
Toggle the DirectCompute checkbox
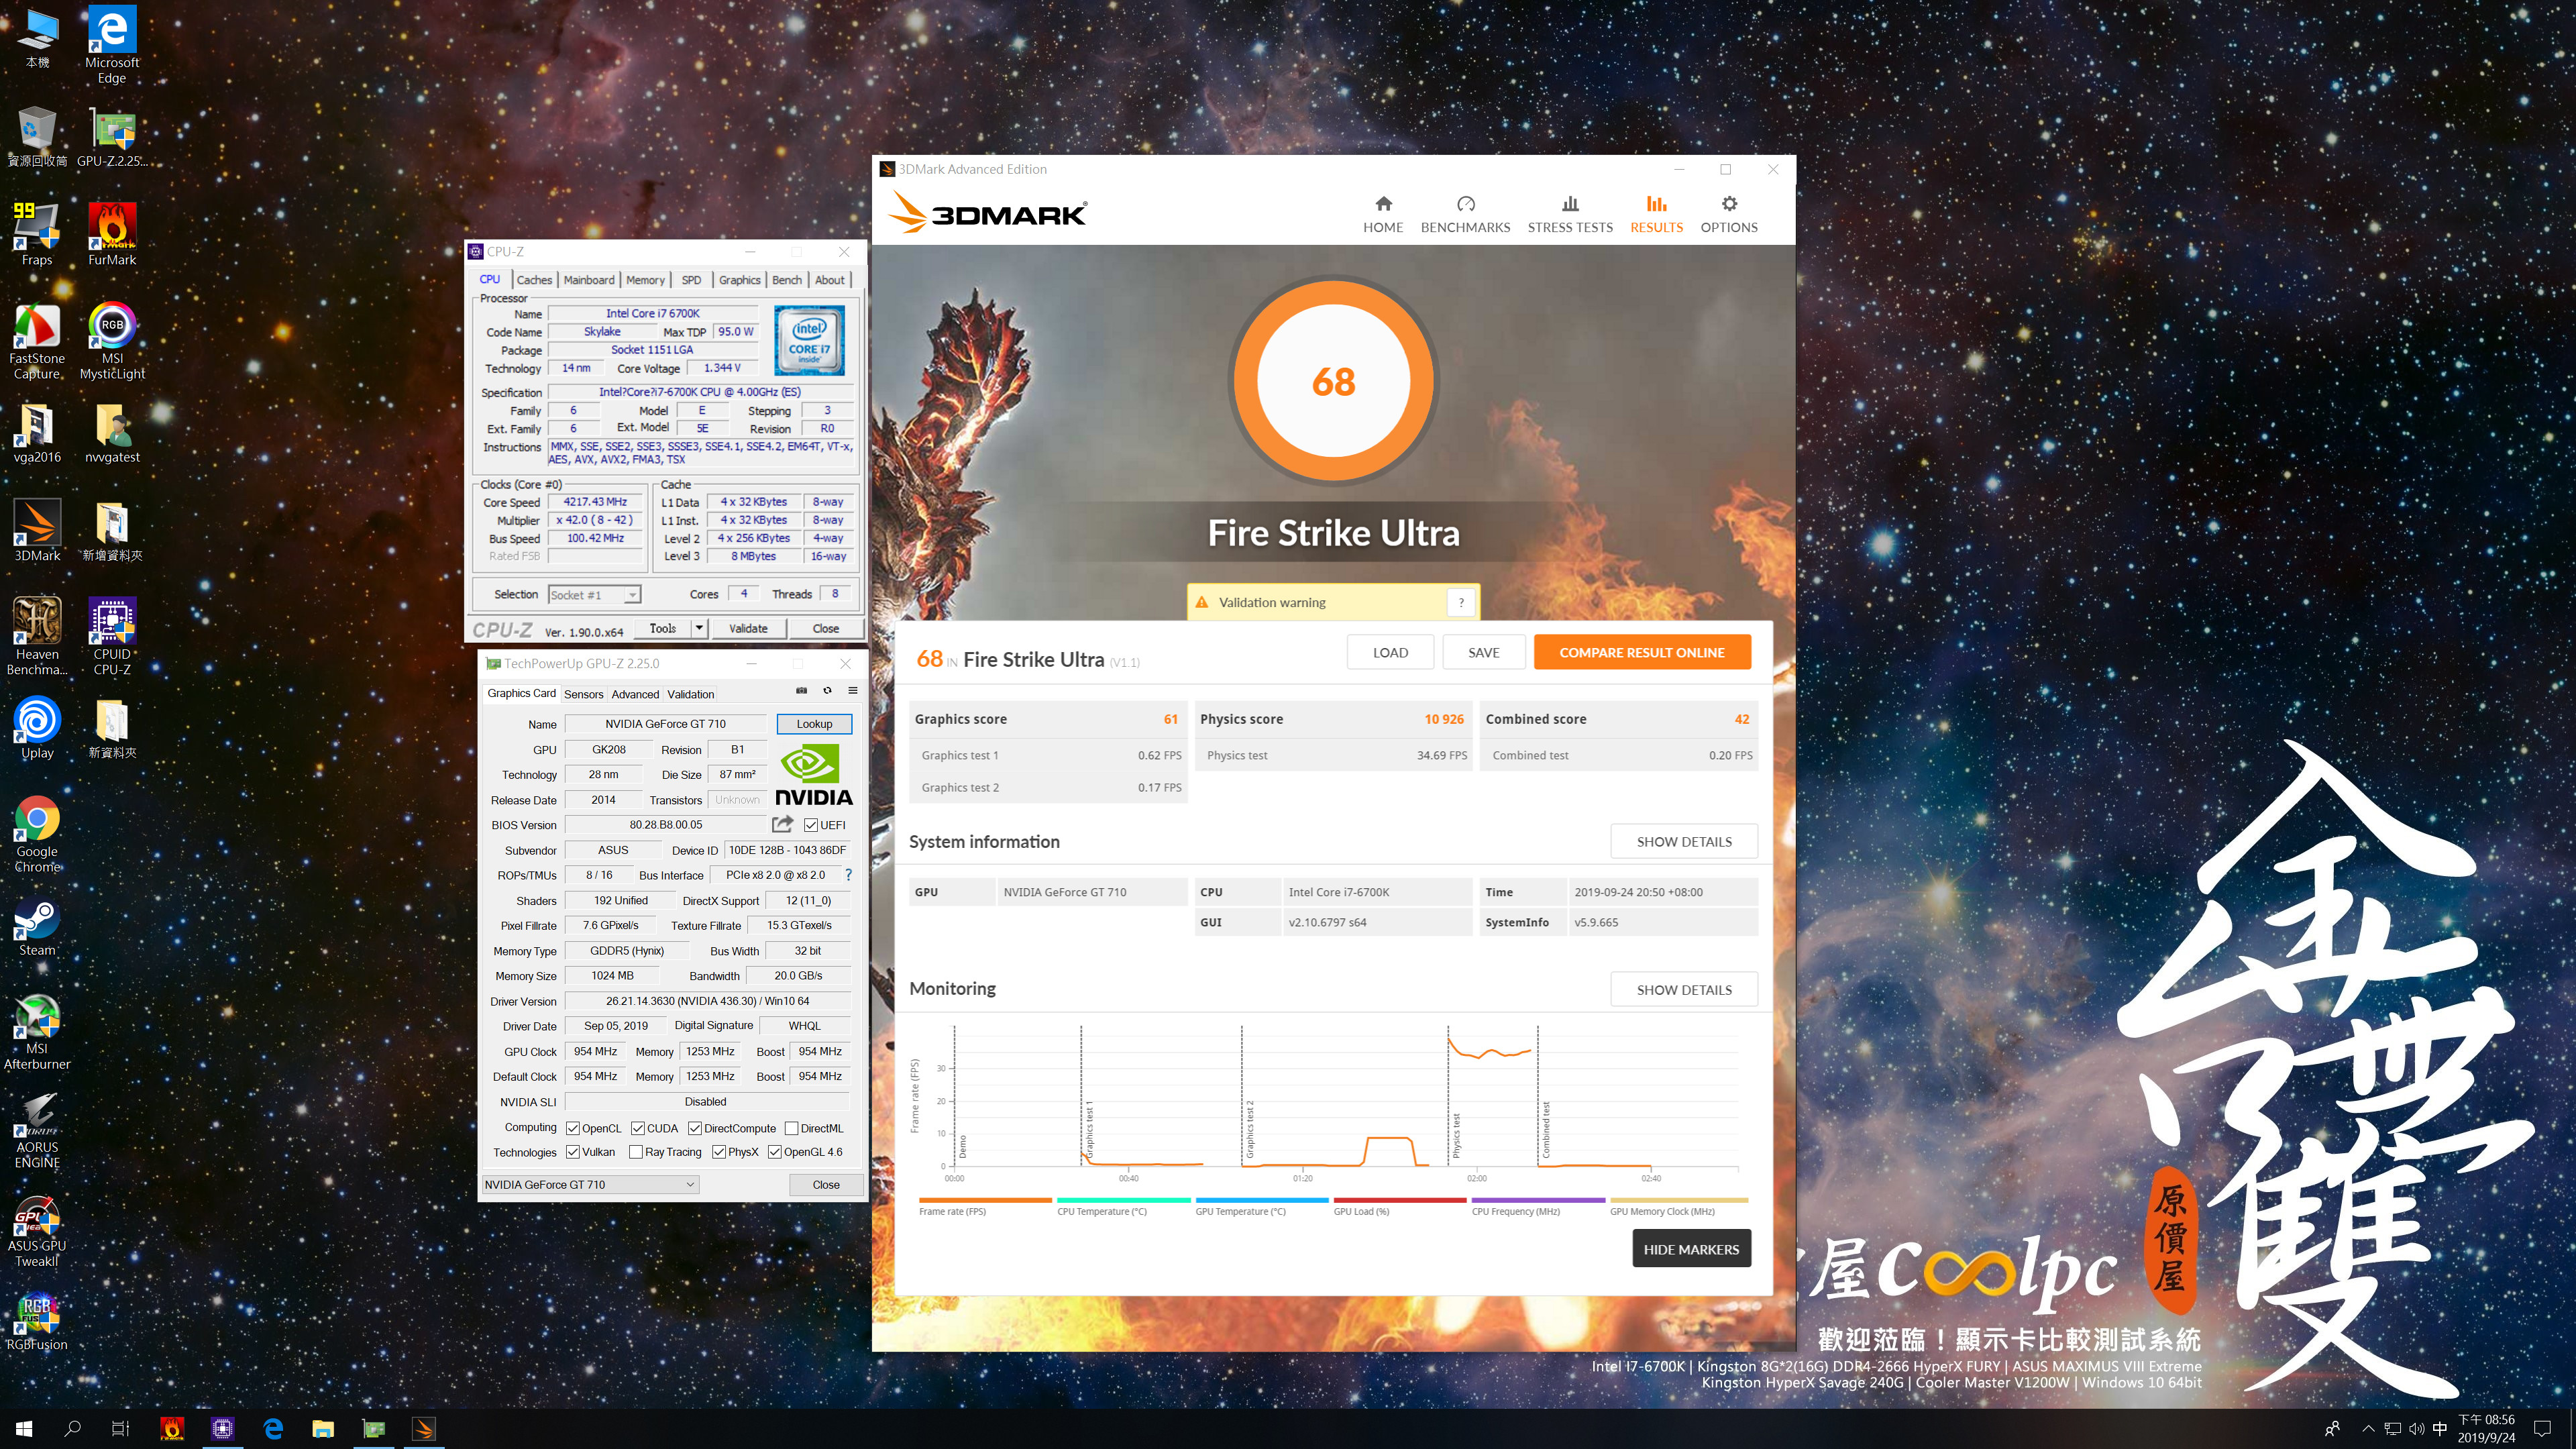695,1128
